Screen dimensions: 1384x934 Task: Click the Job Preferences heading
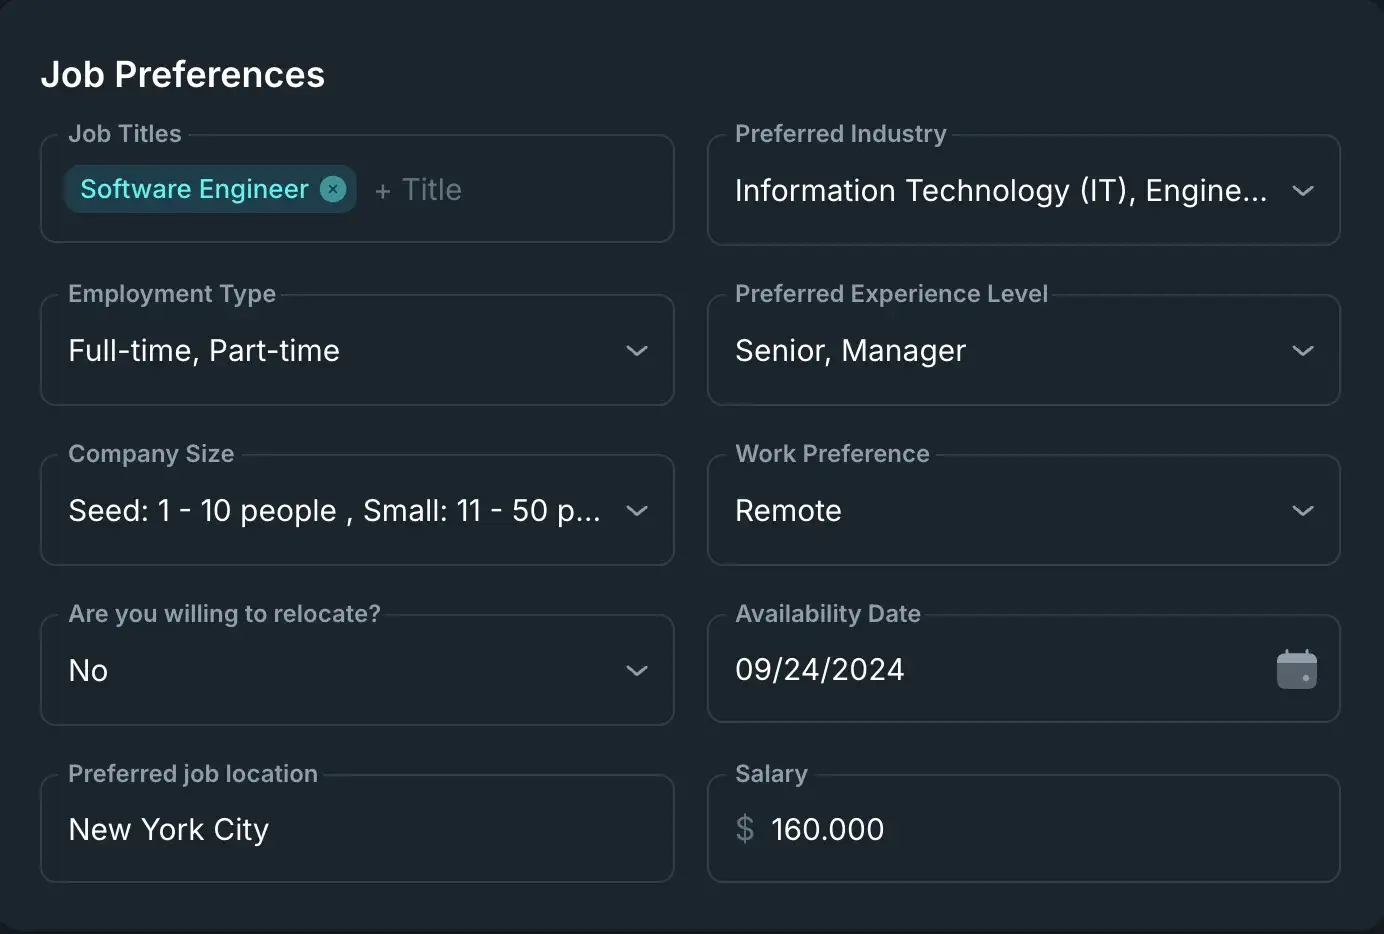click(x=183, y=73)
